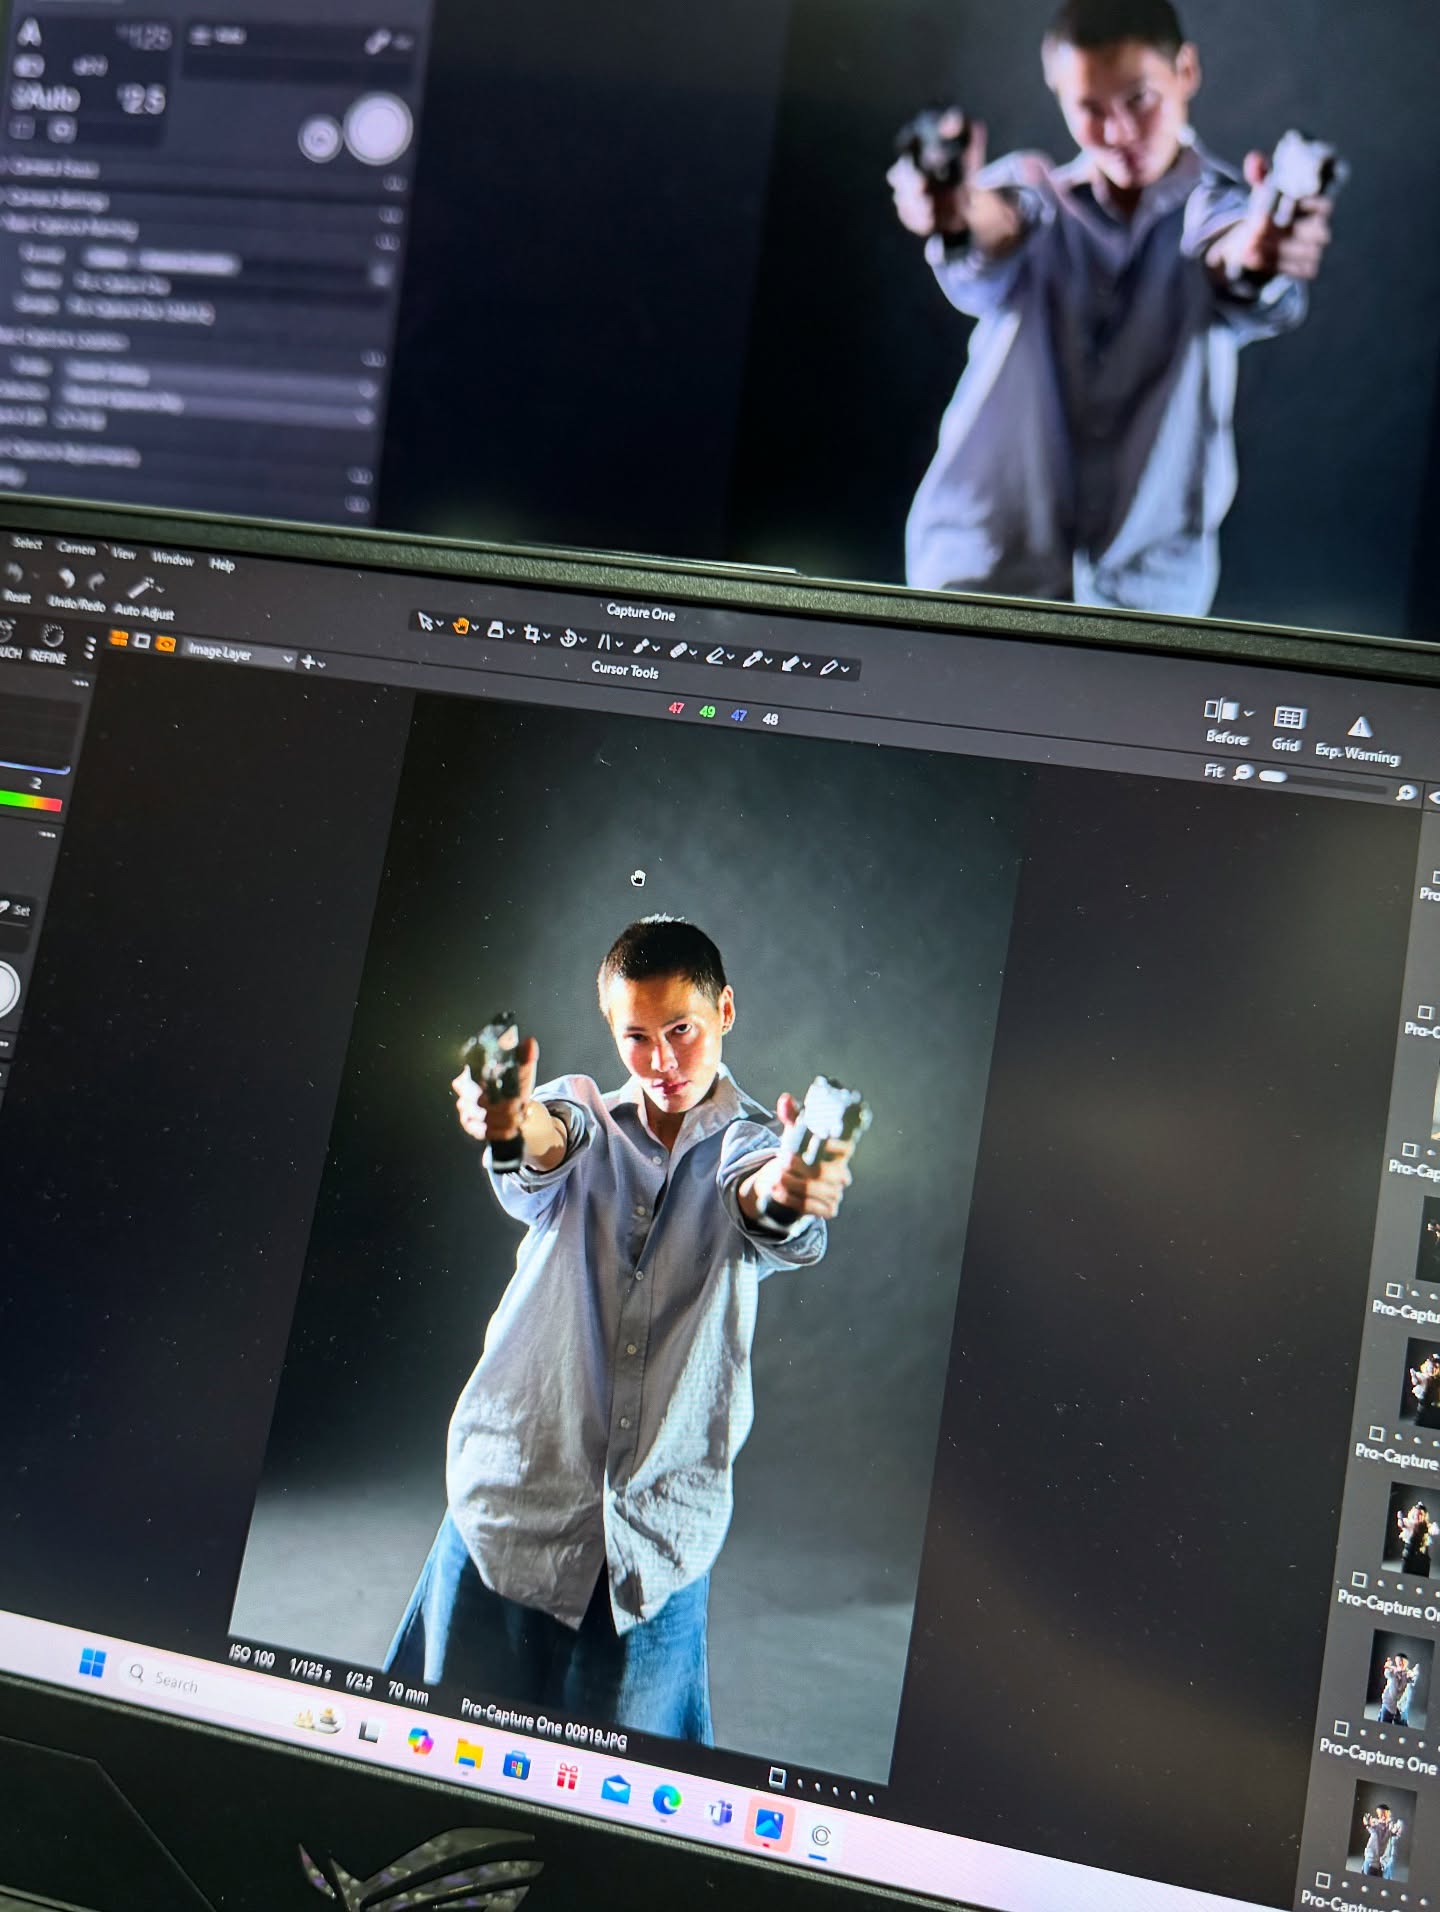Viewport: 1440px width, 1912px height.
Task: Expand the add-layer plus dropdown arrow
Action: [x=322, y=664]
